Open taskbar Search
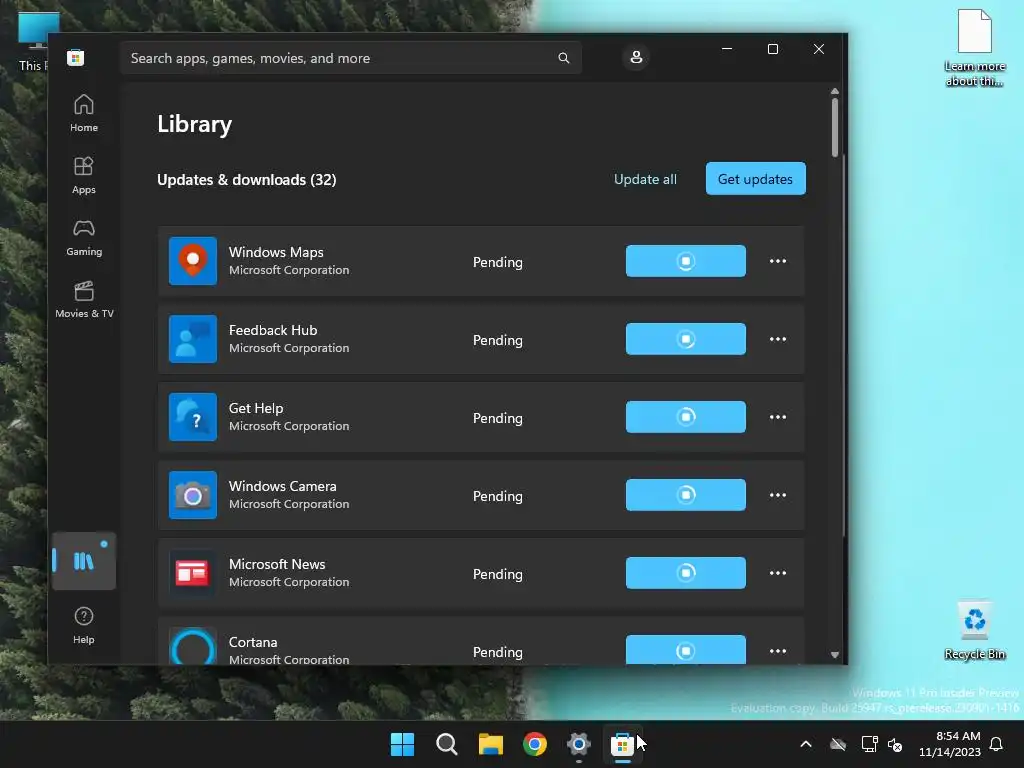The height and width of the screenshot is (768, 1024). tap(447, 744)
